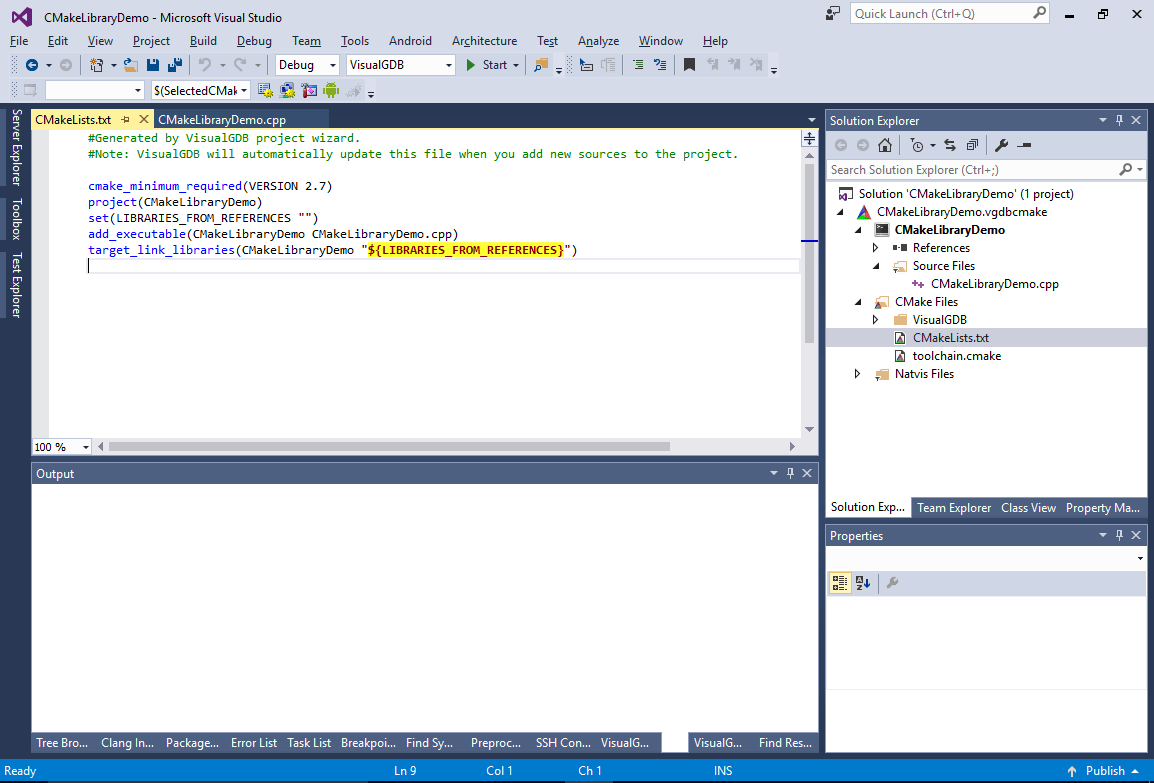Viewport: 1154px width, 783px height.
Task: Change the editor zoom from 100%
Action: (62, 446)
